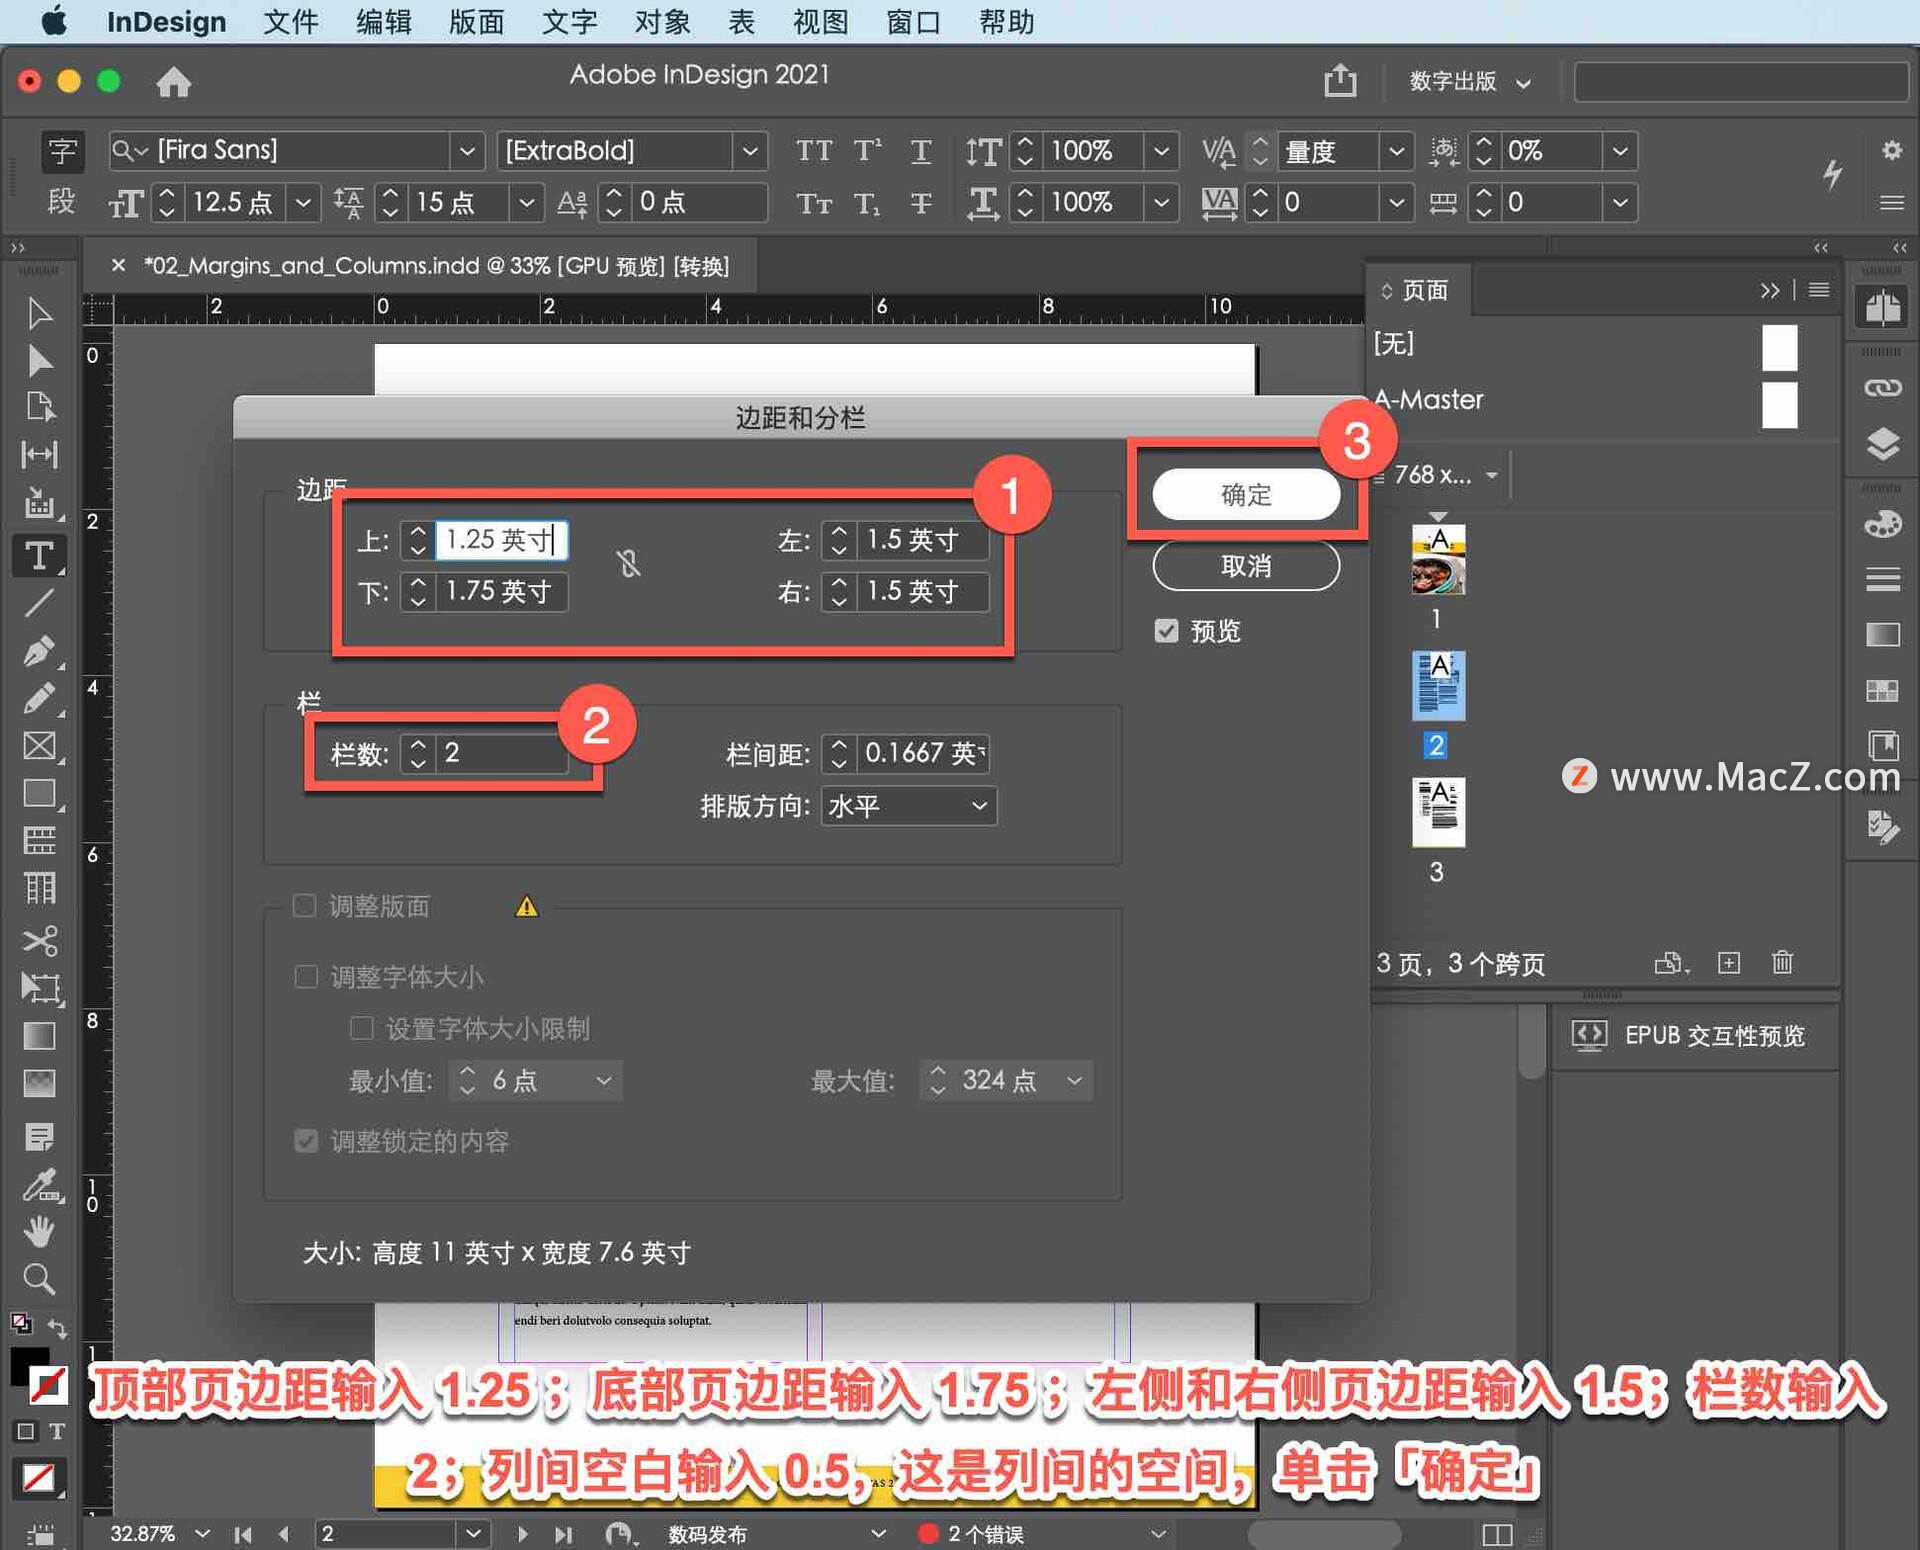
Task: Select the Pen tool
Action: tap(39, 651)
